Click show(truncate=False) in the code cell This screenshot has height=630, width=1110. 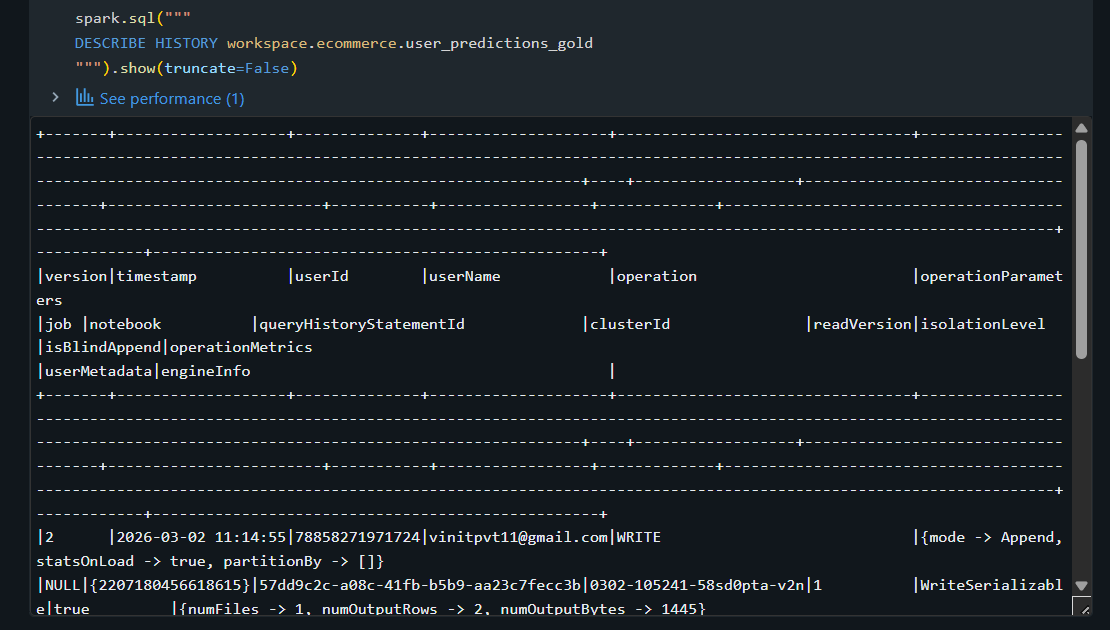[x=209, y=68]
